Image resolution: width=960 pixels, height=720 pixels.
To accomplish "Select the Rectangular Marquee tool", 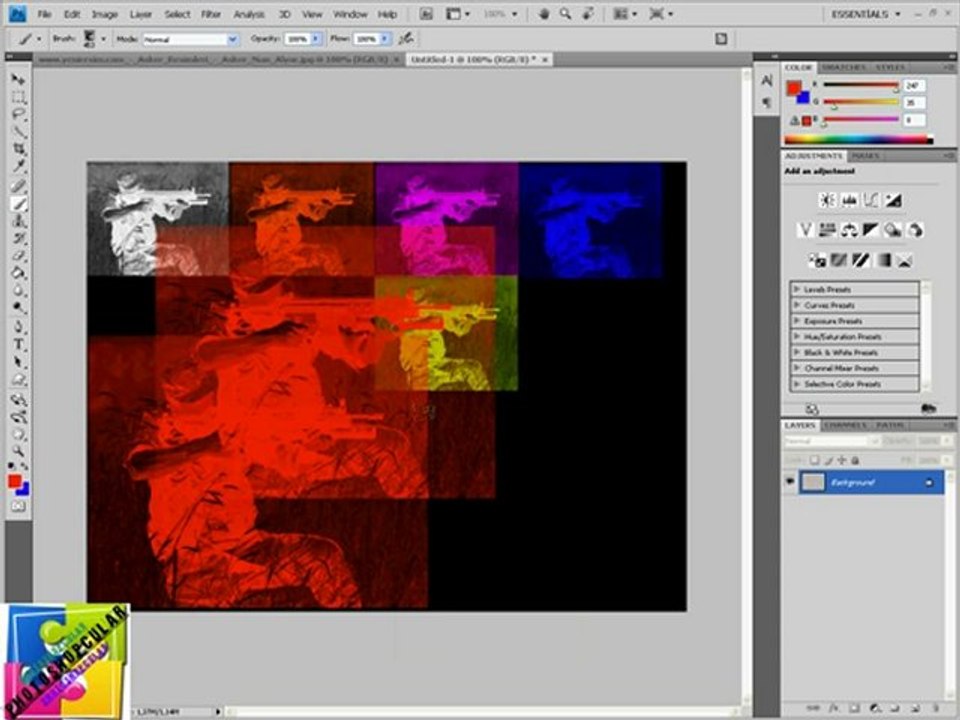I will click(x=18, y=97).
